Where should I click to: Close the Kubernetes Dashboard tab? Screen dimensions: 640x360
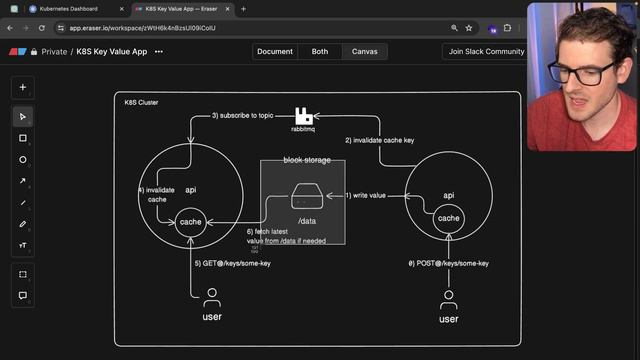tap(122, 9)
